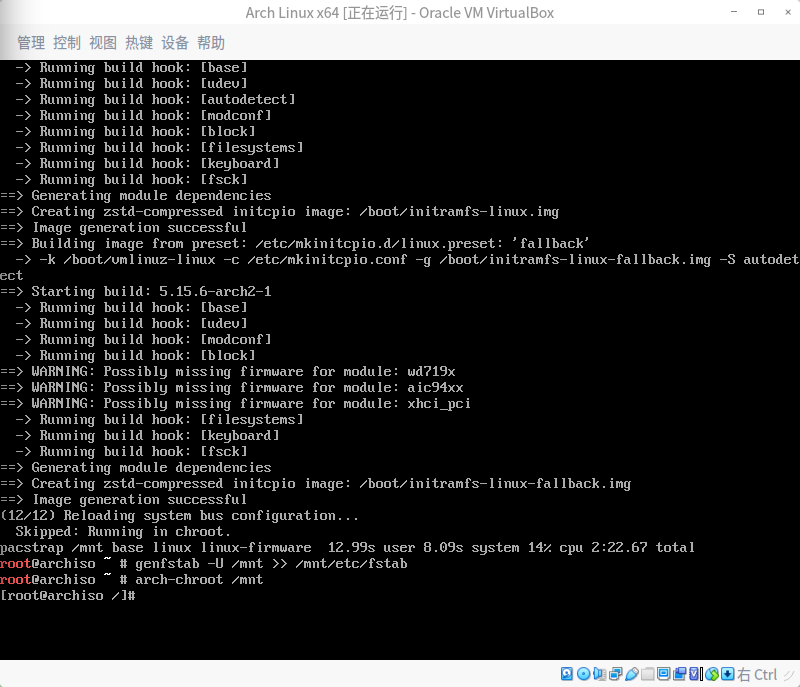Click the display settings status icon
800x687 pixels.
tap(663, 674)
